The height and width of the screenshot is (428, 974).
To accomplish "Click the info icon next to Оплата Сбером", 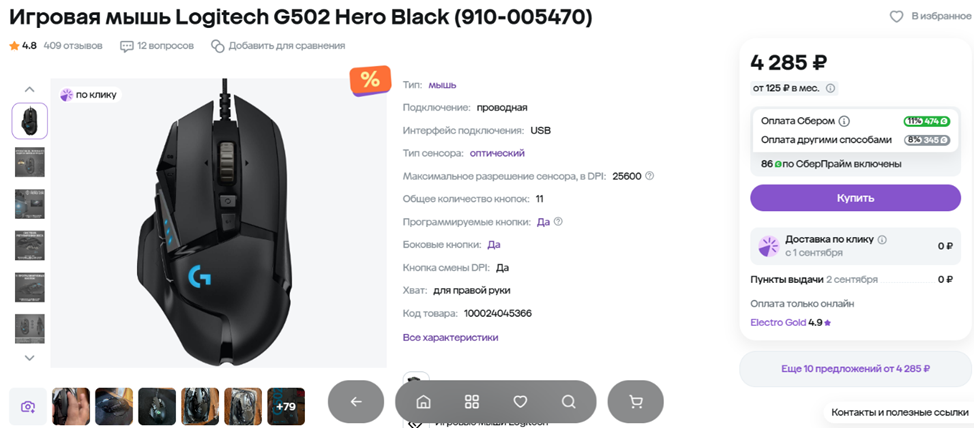I will (x=844, y=121).
